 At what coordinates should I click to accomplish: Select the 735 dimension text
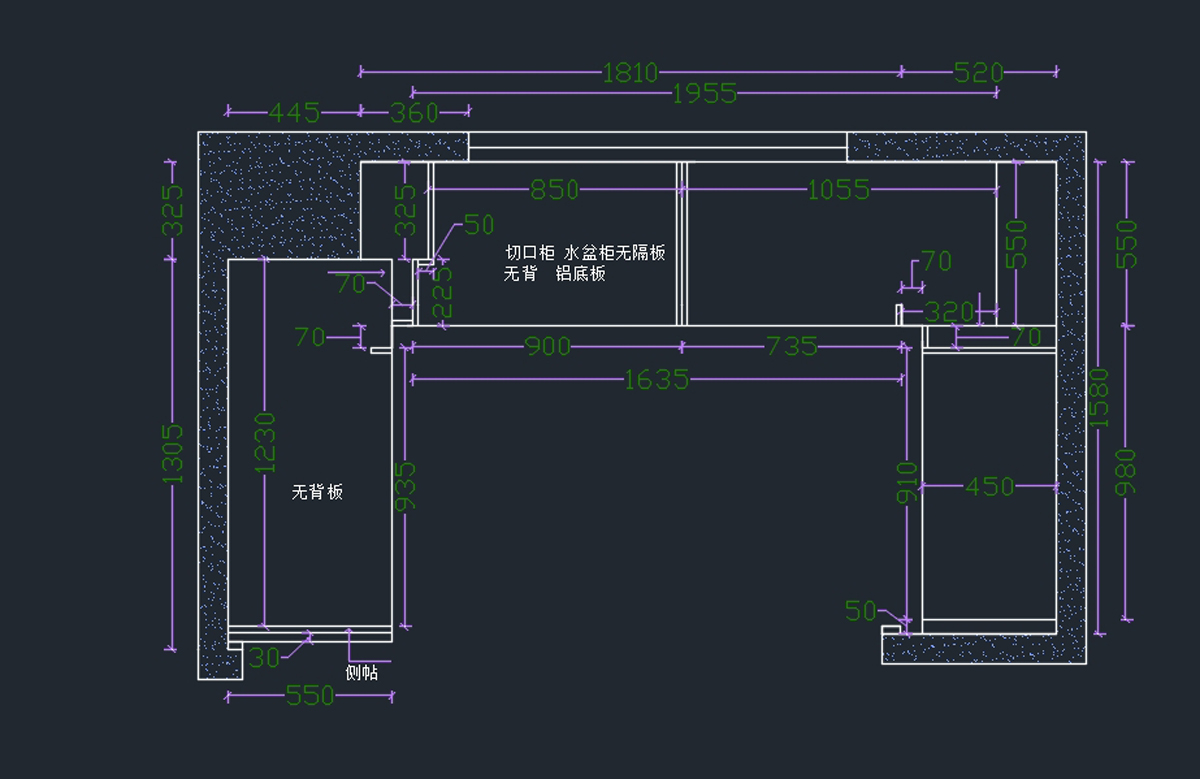(791, 347)
